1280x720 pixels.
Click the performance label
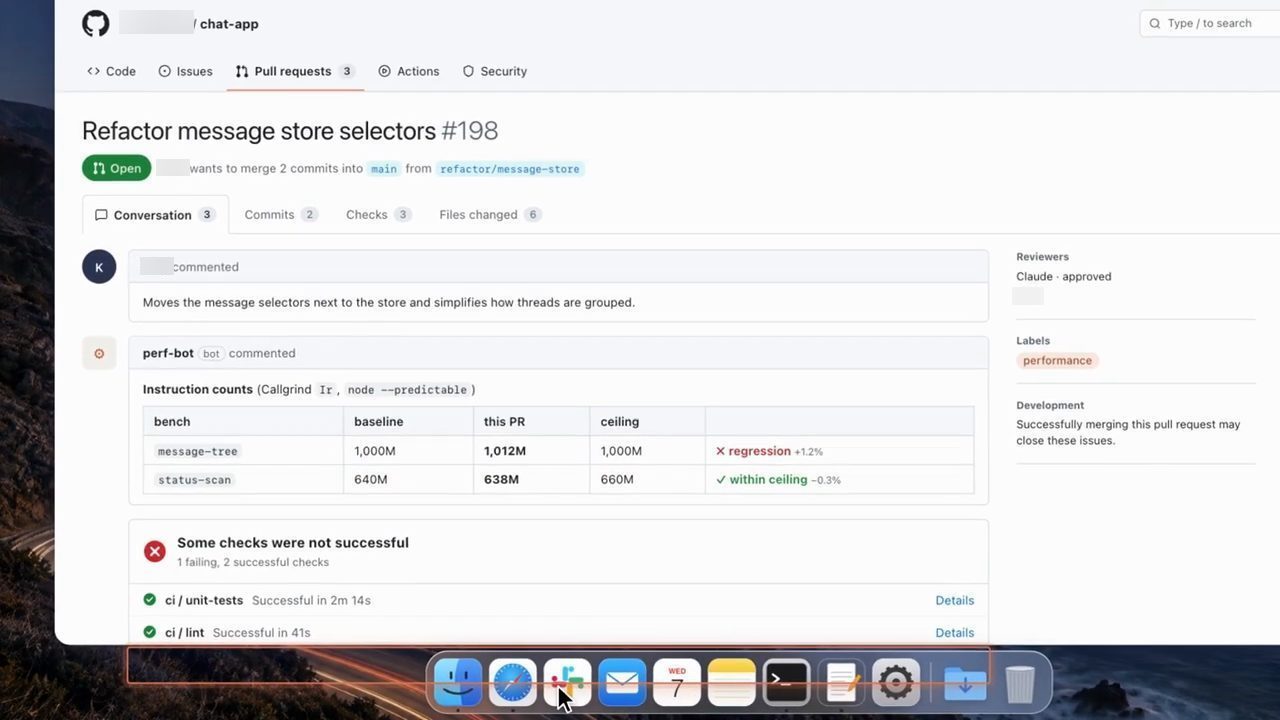pyautogui.click(x=1057, y=360)
